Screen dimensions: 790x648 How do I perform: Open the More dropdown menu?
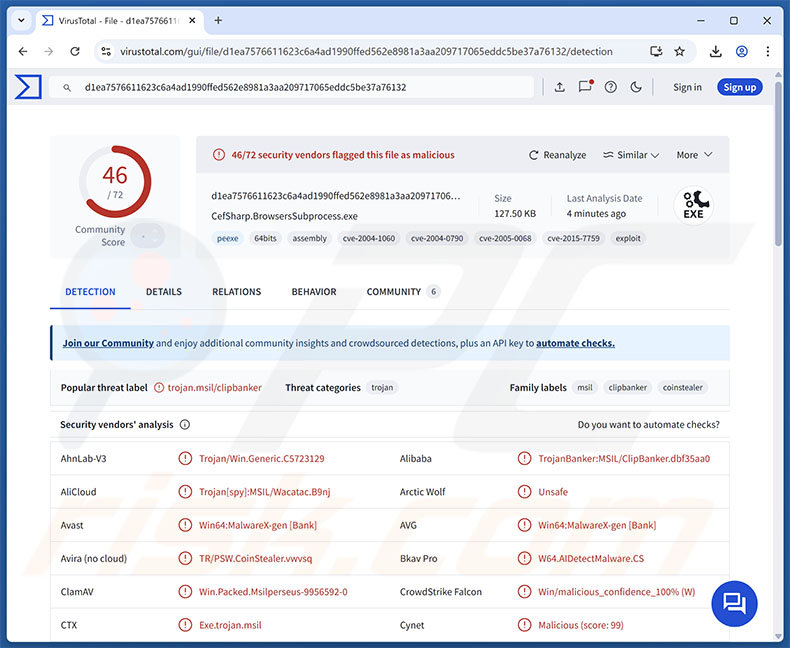coord(694,155)
